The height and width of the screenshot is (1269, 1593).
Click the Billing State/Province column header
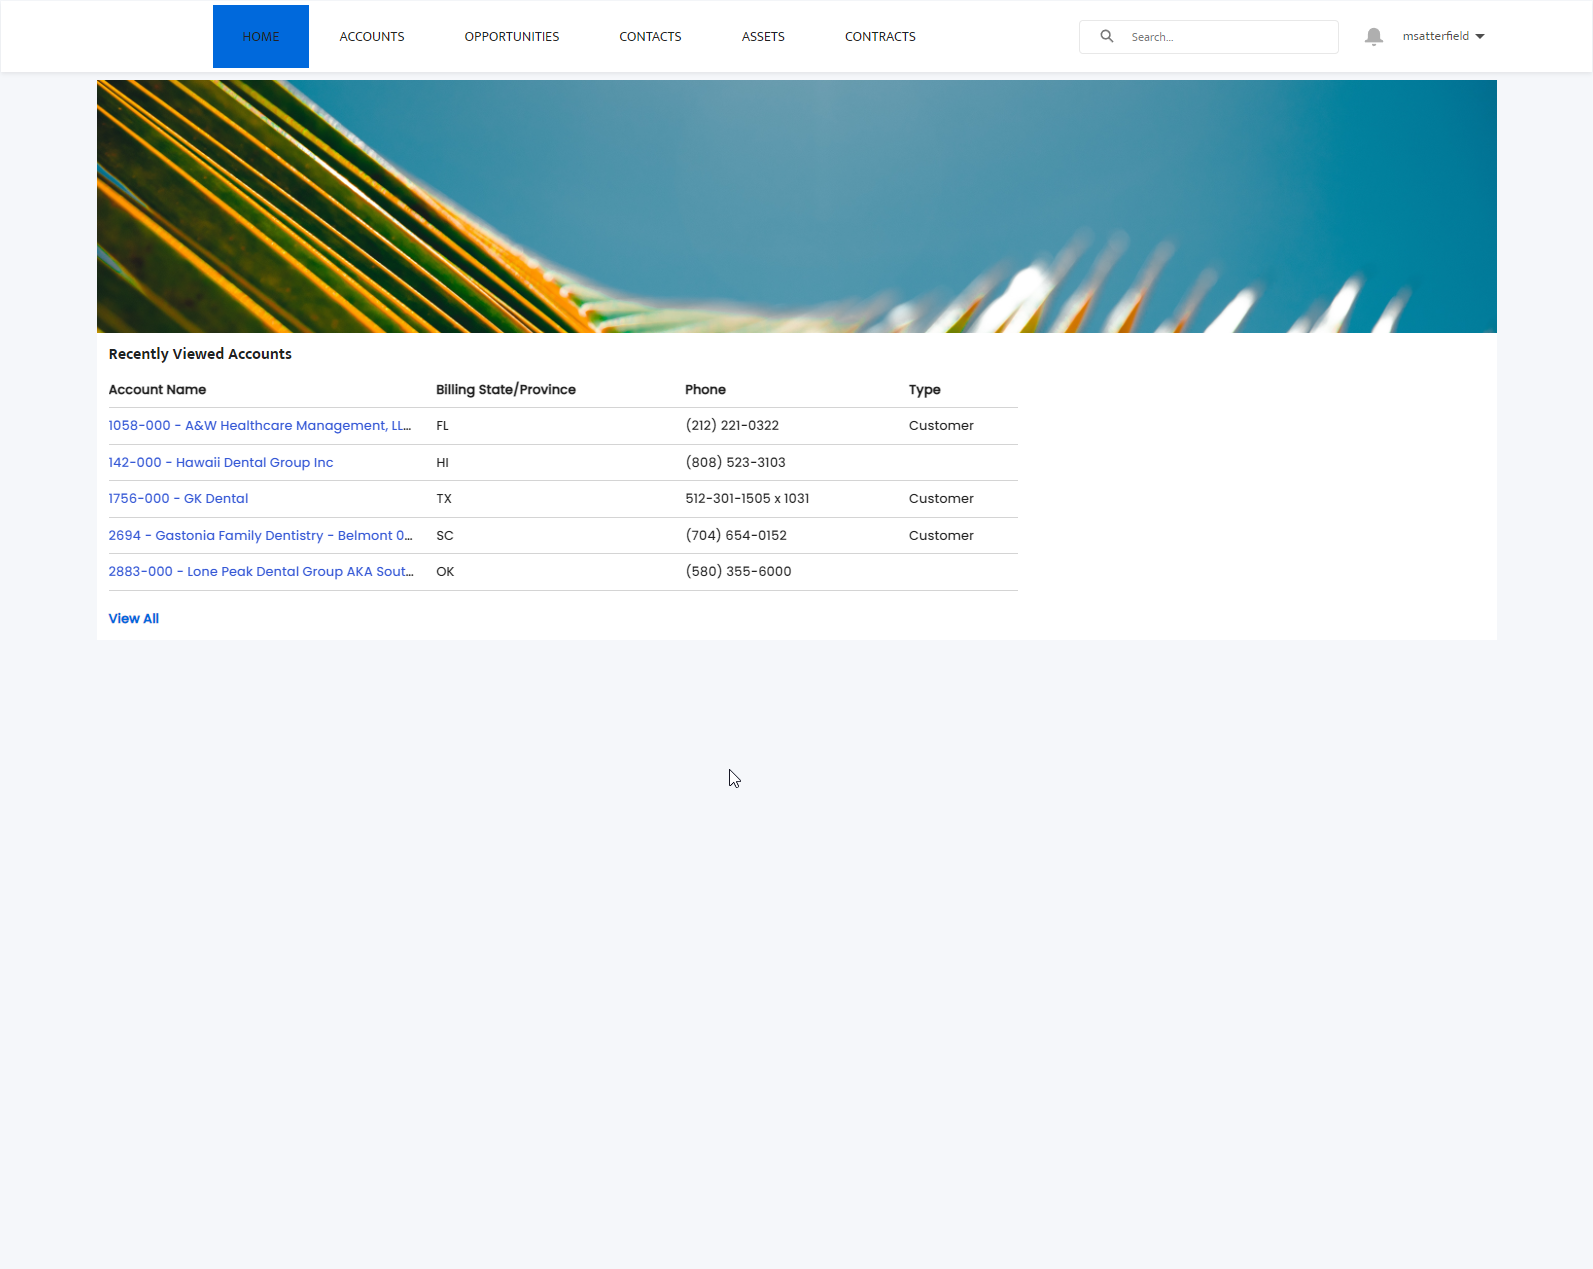[506, 390]
